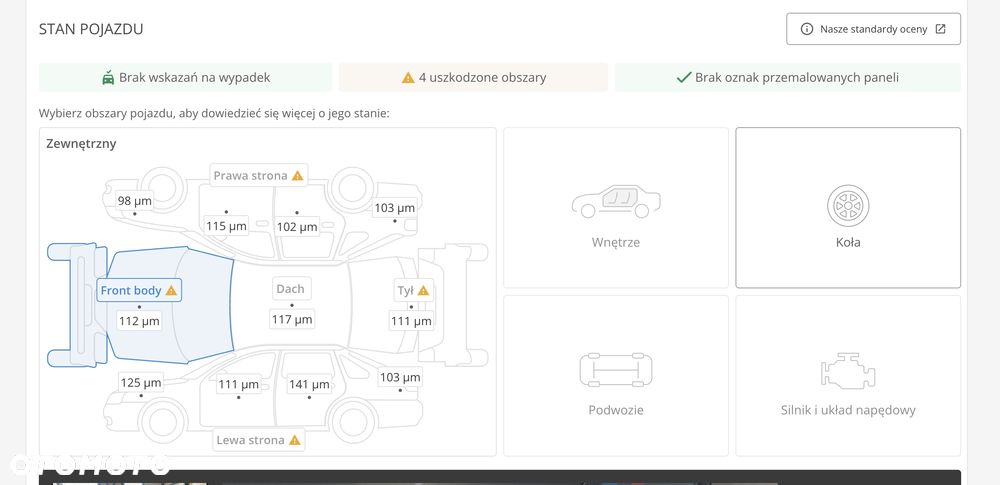Click the 125 µm front fender reading
Screen dimensions: 1000x485
pos(140,383)
